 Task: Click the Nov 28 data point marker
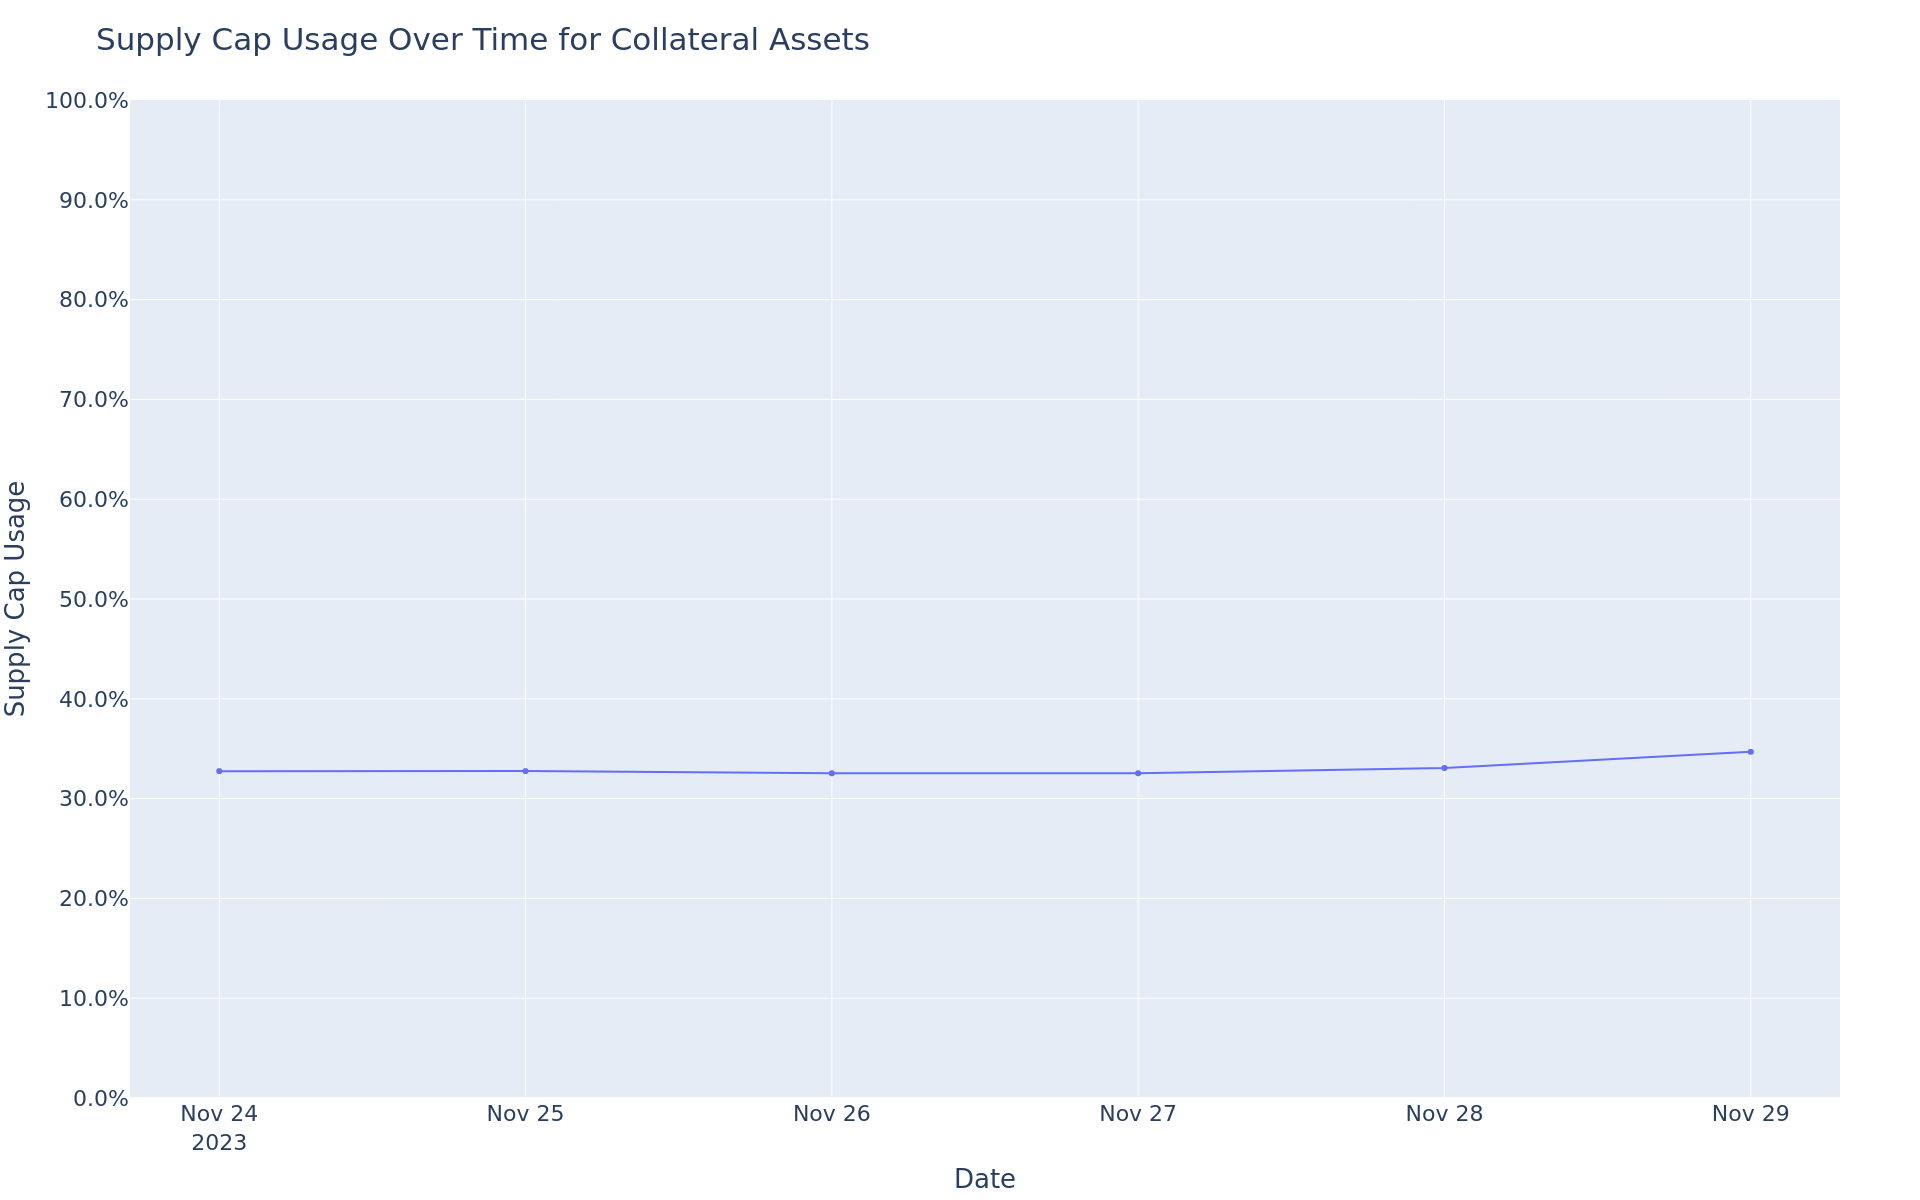pos(1444,768)
